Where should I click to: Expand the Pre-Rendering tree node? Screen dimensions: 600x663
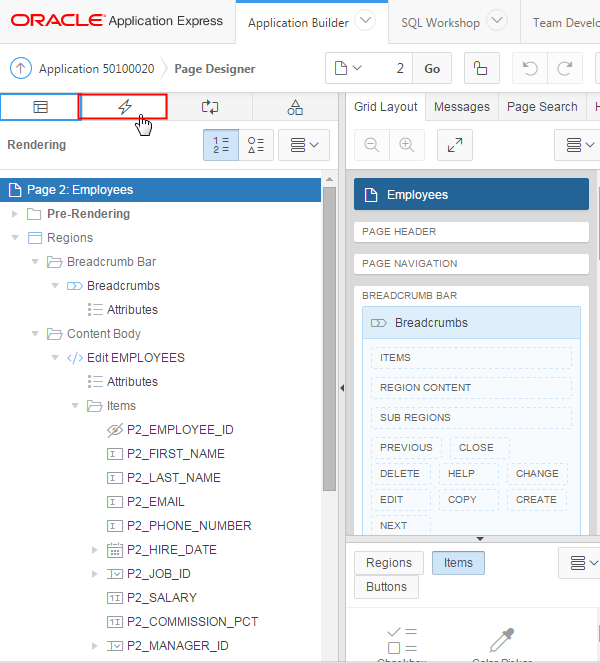(15, 214)
